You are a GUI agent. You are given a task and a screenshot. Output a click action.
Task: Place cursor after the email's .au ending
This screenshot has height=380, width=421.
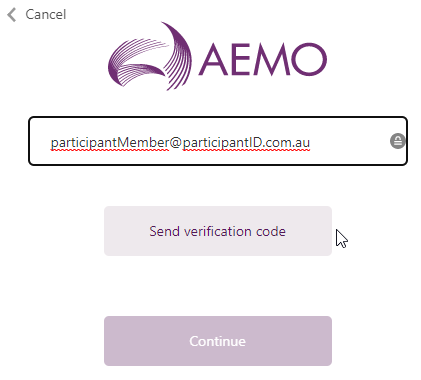click(311, 143)
